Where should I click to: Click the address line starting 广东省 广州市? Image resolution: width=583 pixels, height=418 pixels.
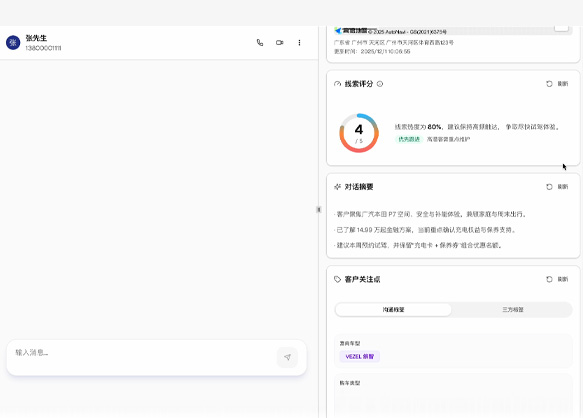tap(394, 43)
